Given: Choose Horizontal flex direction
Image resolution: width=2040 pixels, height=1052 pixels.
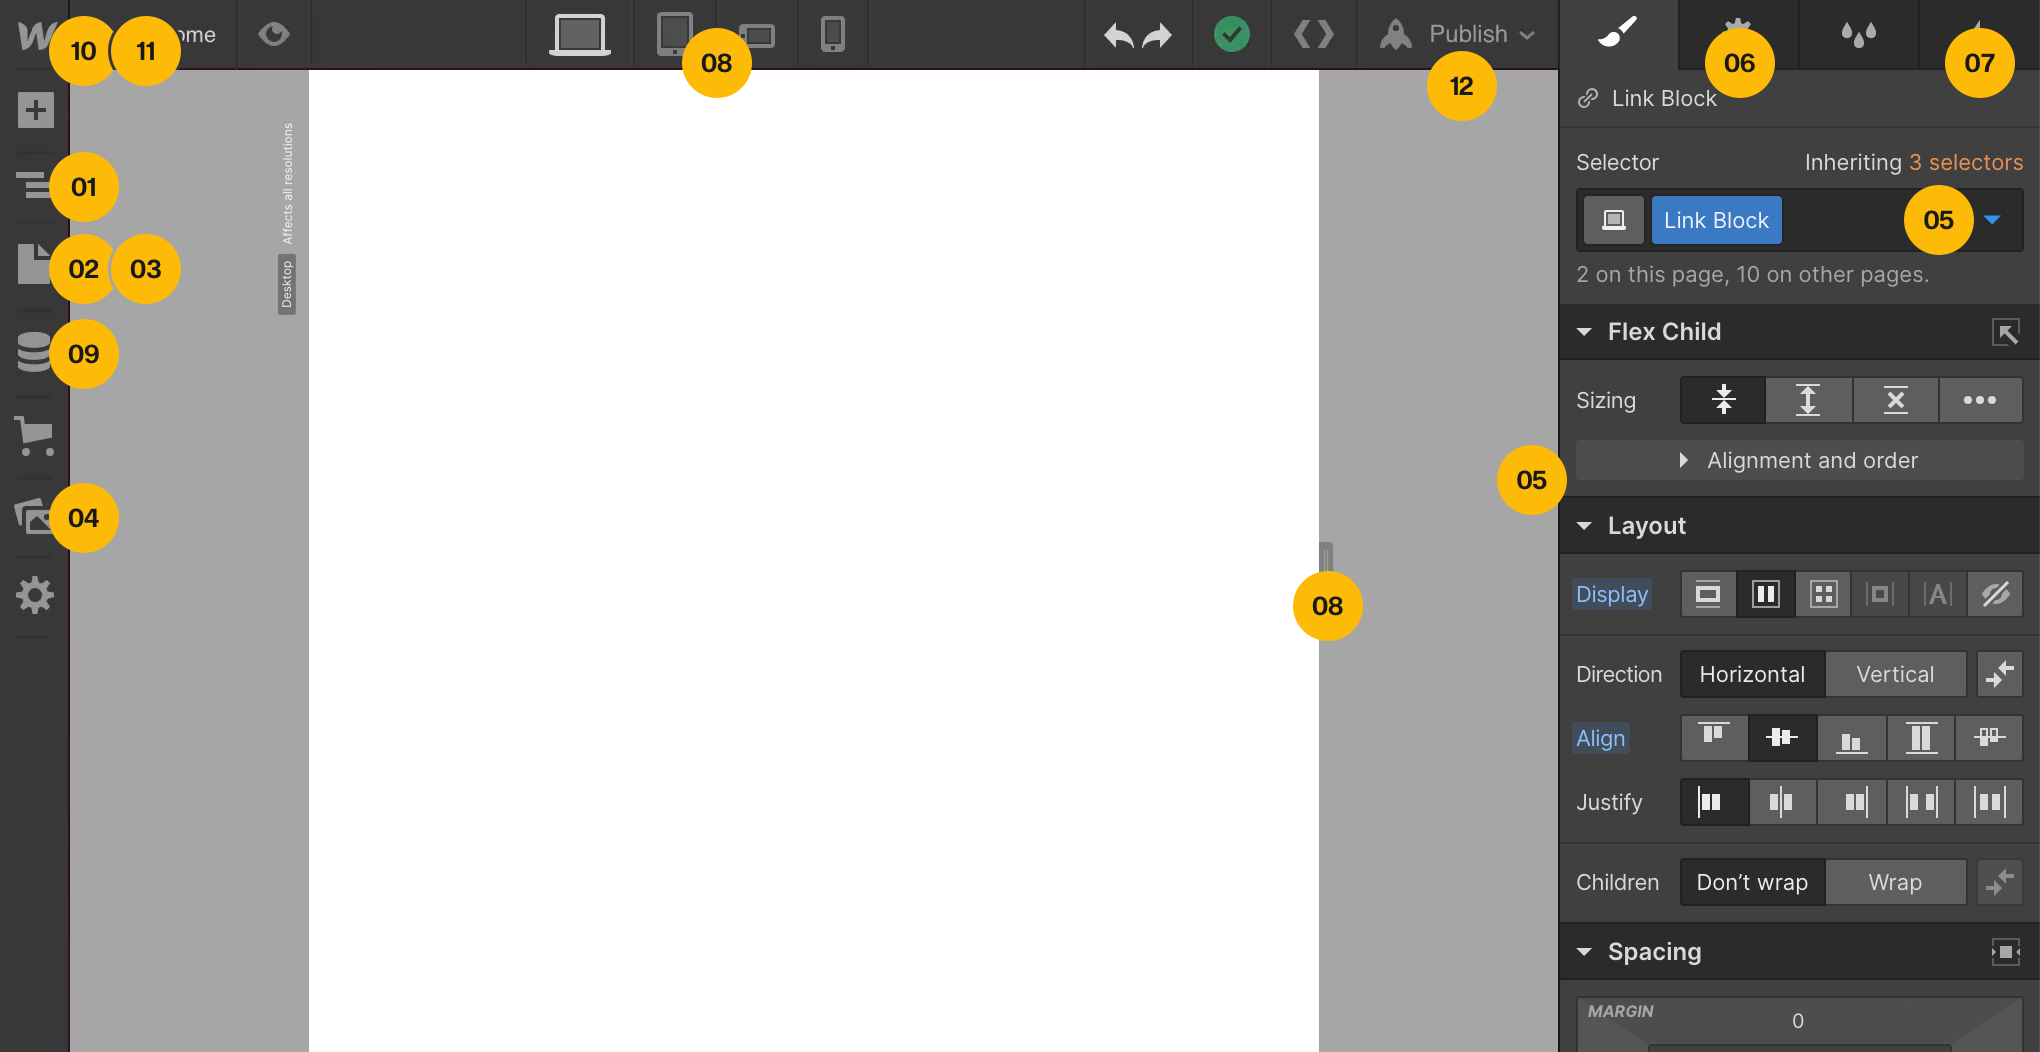Looking at the screenshot, I should click(1752, 674).
